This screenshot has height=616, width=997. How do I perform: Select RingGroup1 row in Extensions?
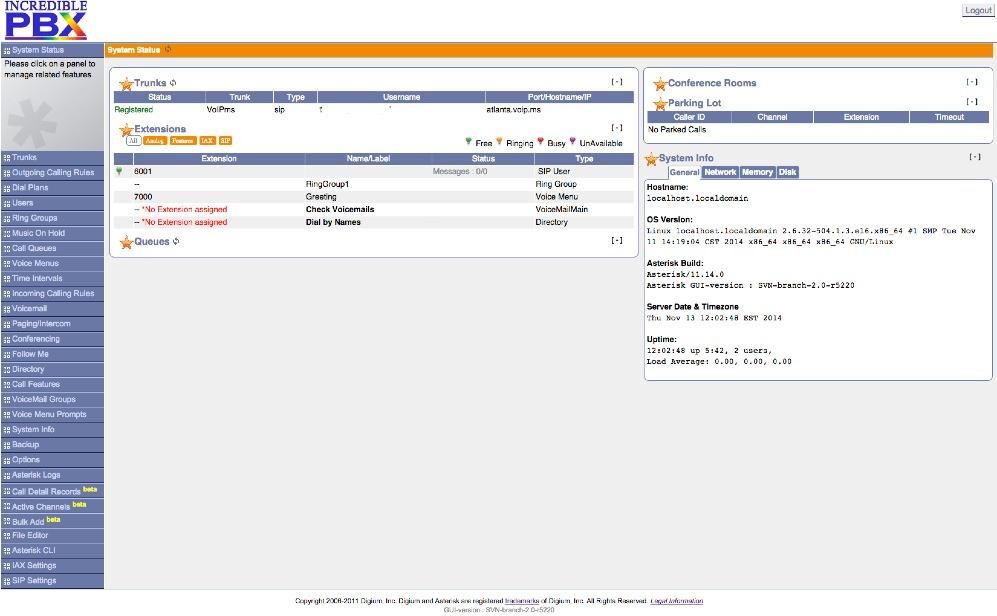pos(374,184)
